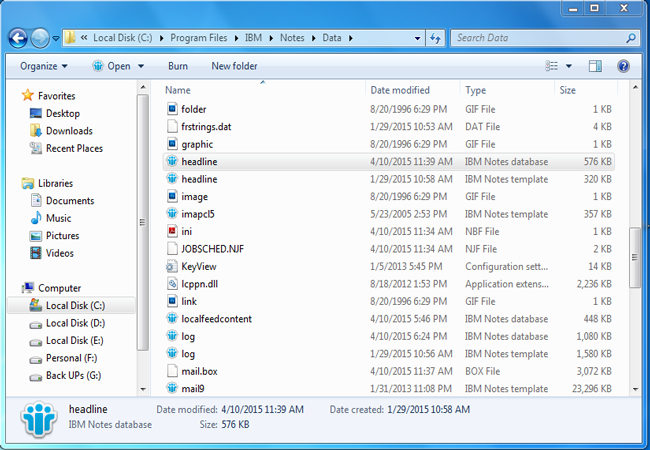Click the vertical scrollbar thumb
Screen dimensions: 650x450
(633, 258)
